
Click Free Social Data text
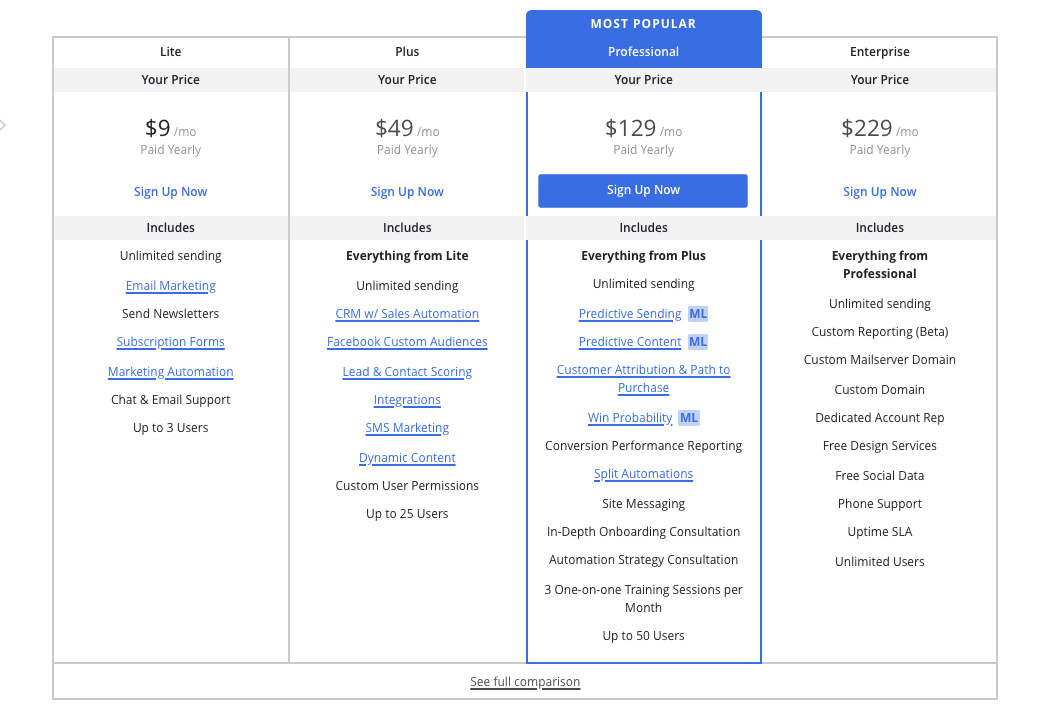[880, 476]
